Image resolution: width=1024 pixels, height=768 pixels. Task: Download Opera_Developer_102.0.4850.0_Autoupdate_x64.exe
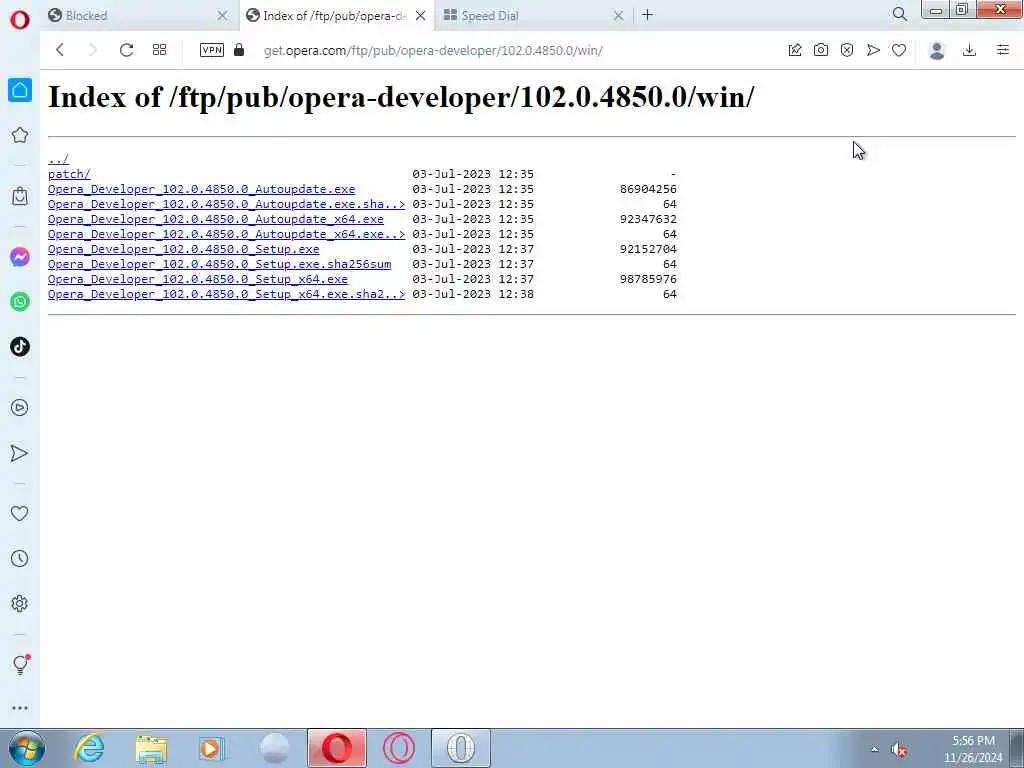click(216, 219)
